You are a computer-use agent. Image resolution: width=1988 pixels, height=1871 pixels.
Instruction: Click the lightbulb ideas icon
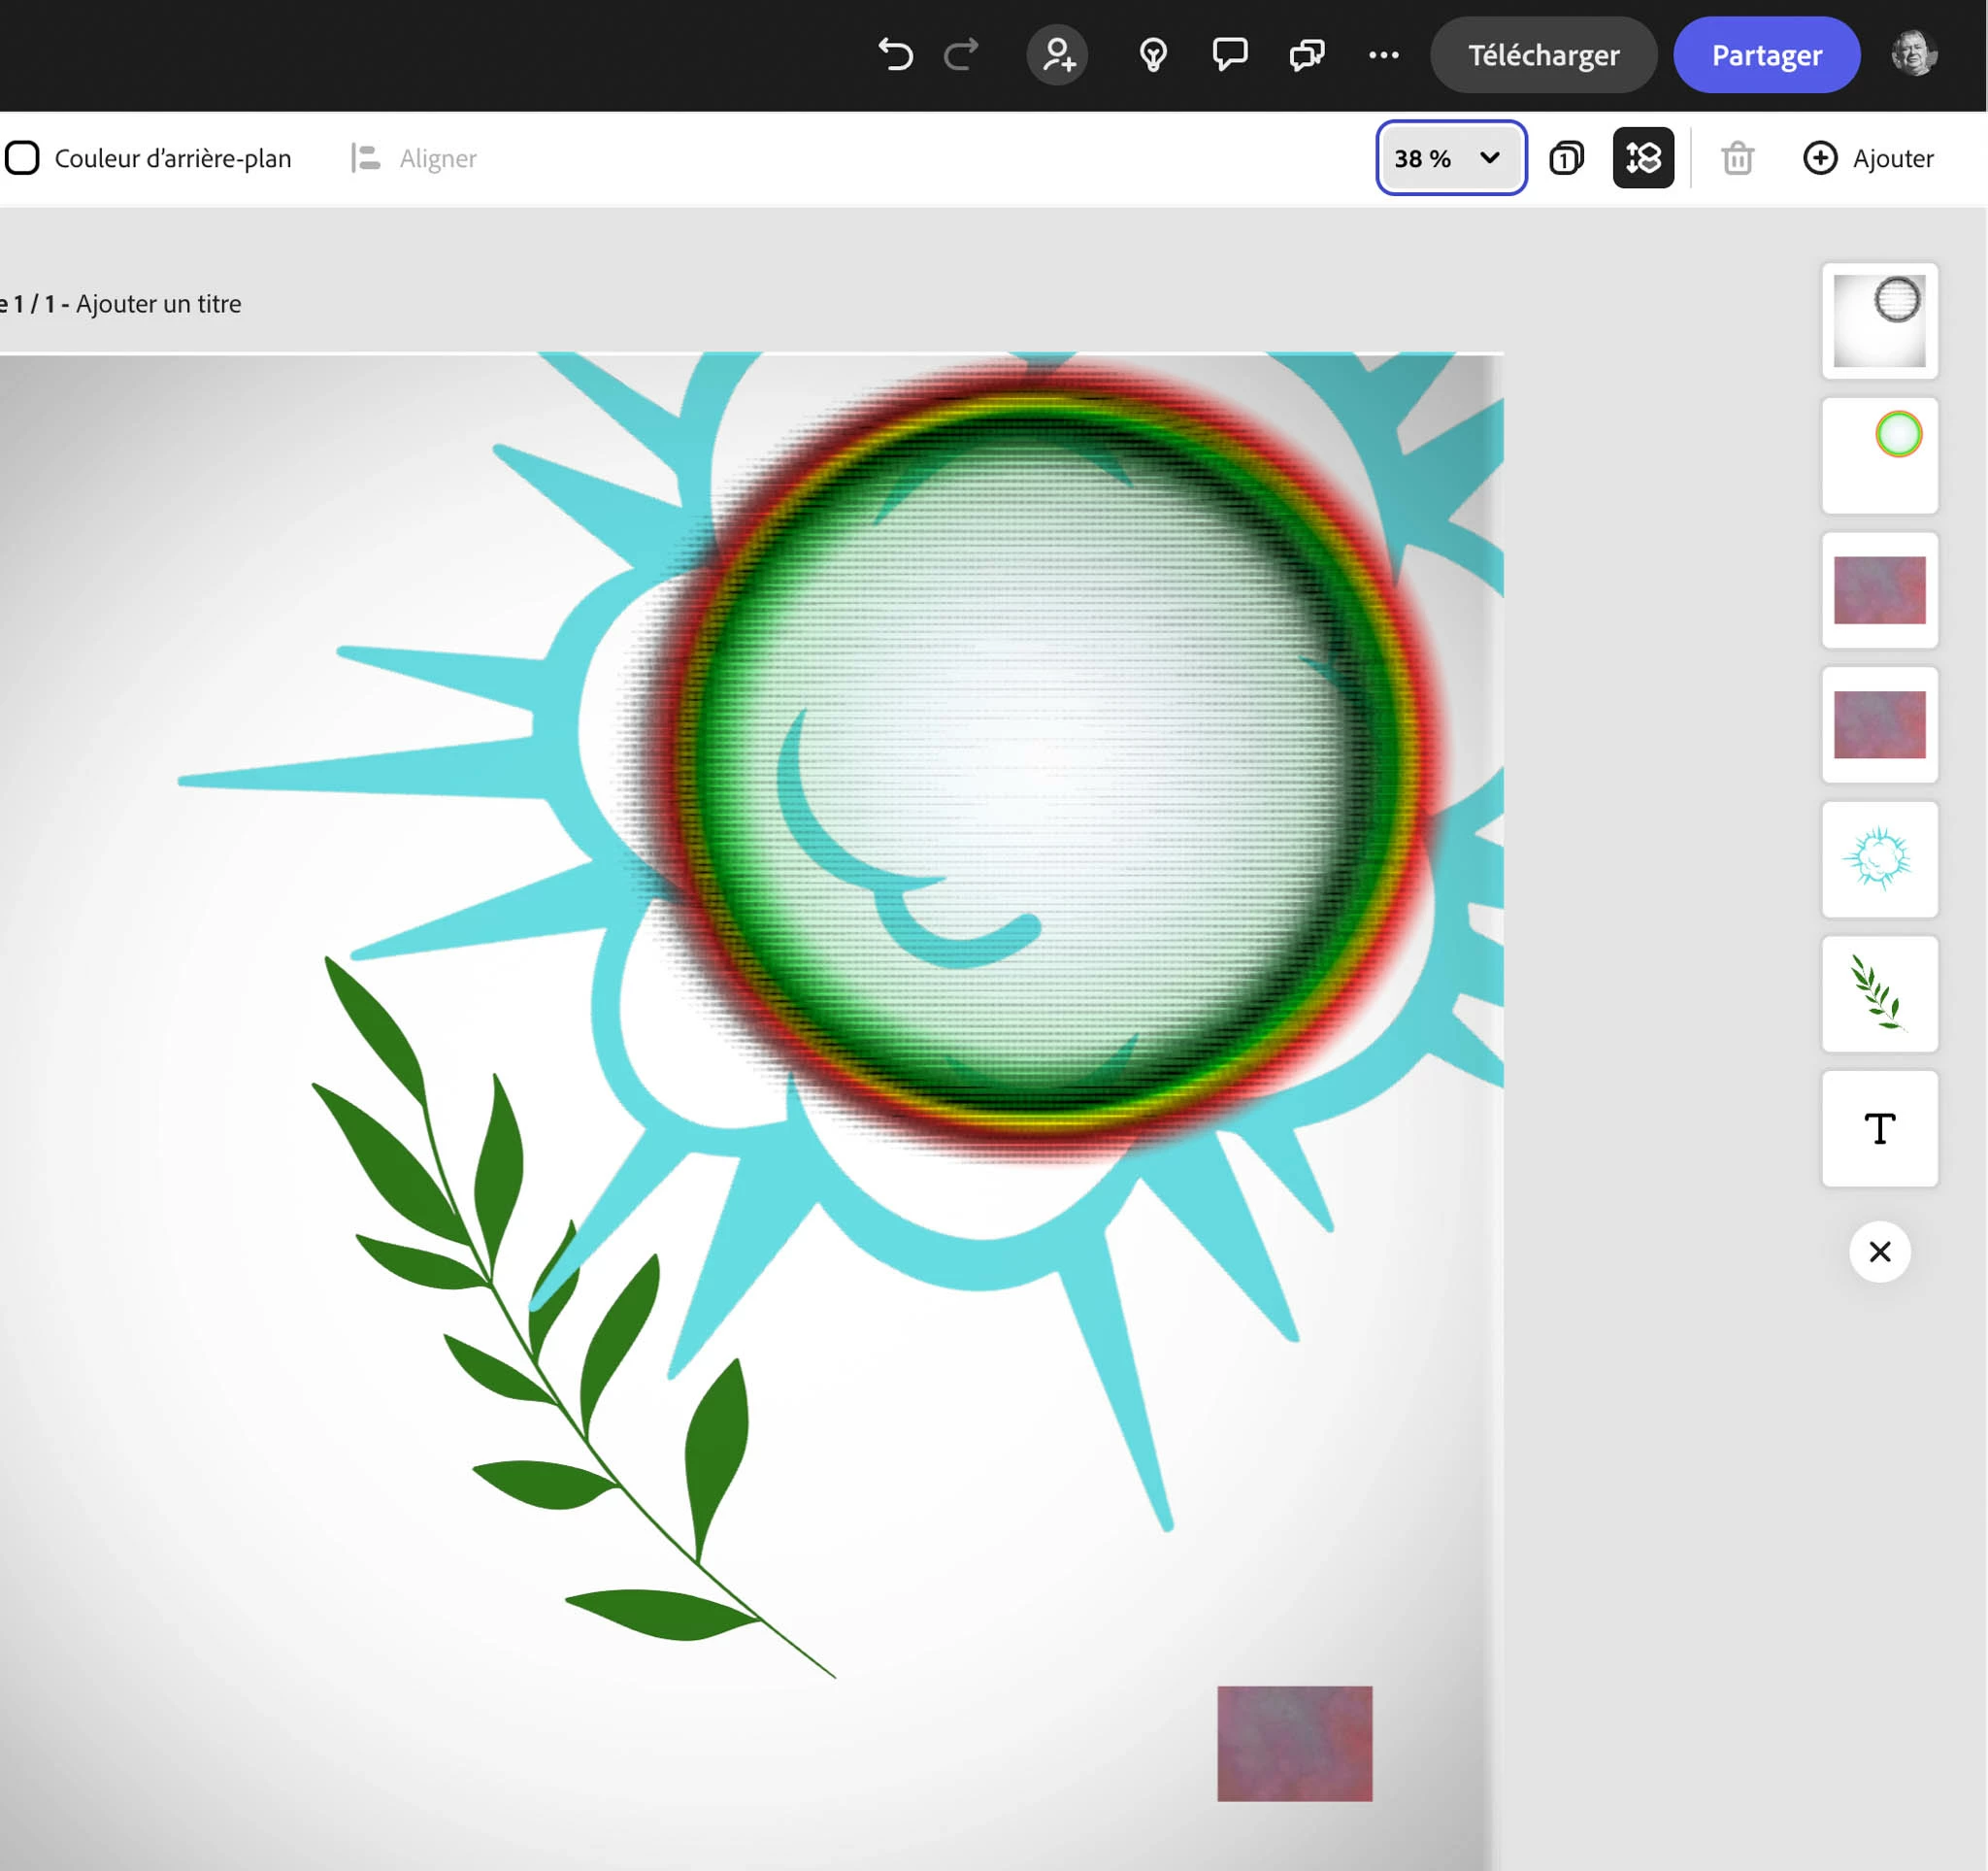(1153, 54)
